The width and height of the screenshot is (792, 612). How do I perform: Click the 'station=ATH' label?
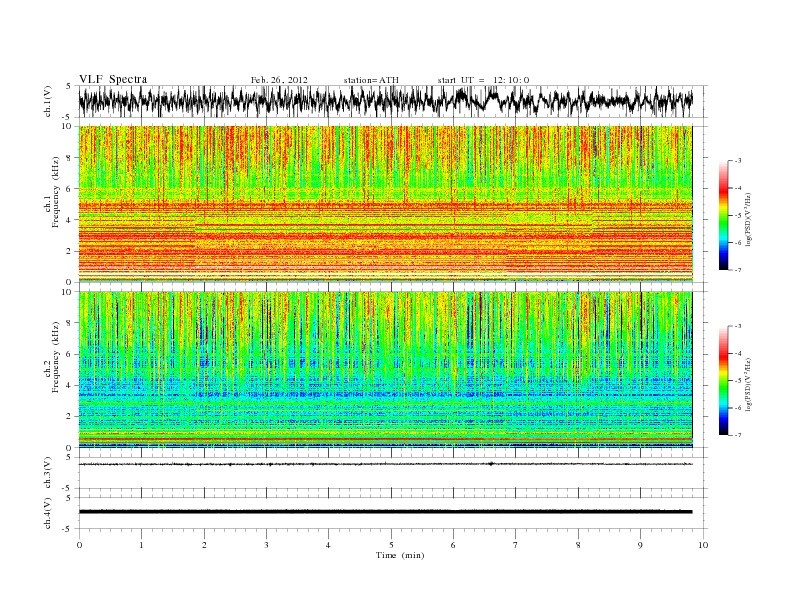(371, 80)
